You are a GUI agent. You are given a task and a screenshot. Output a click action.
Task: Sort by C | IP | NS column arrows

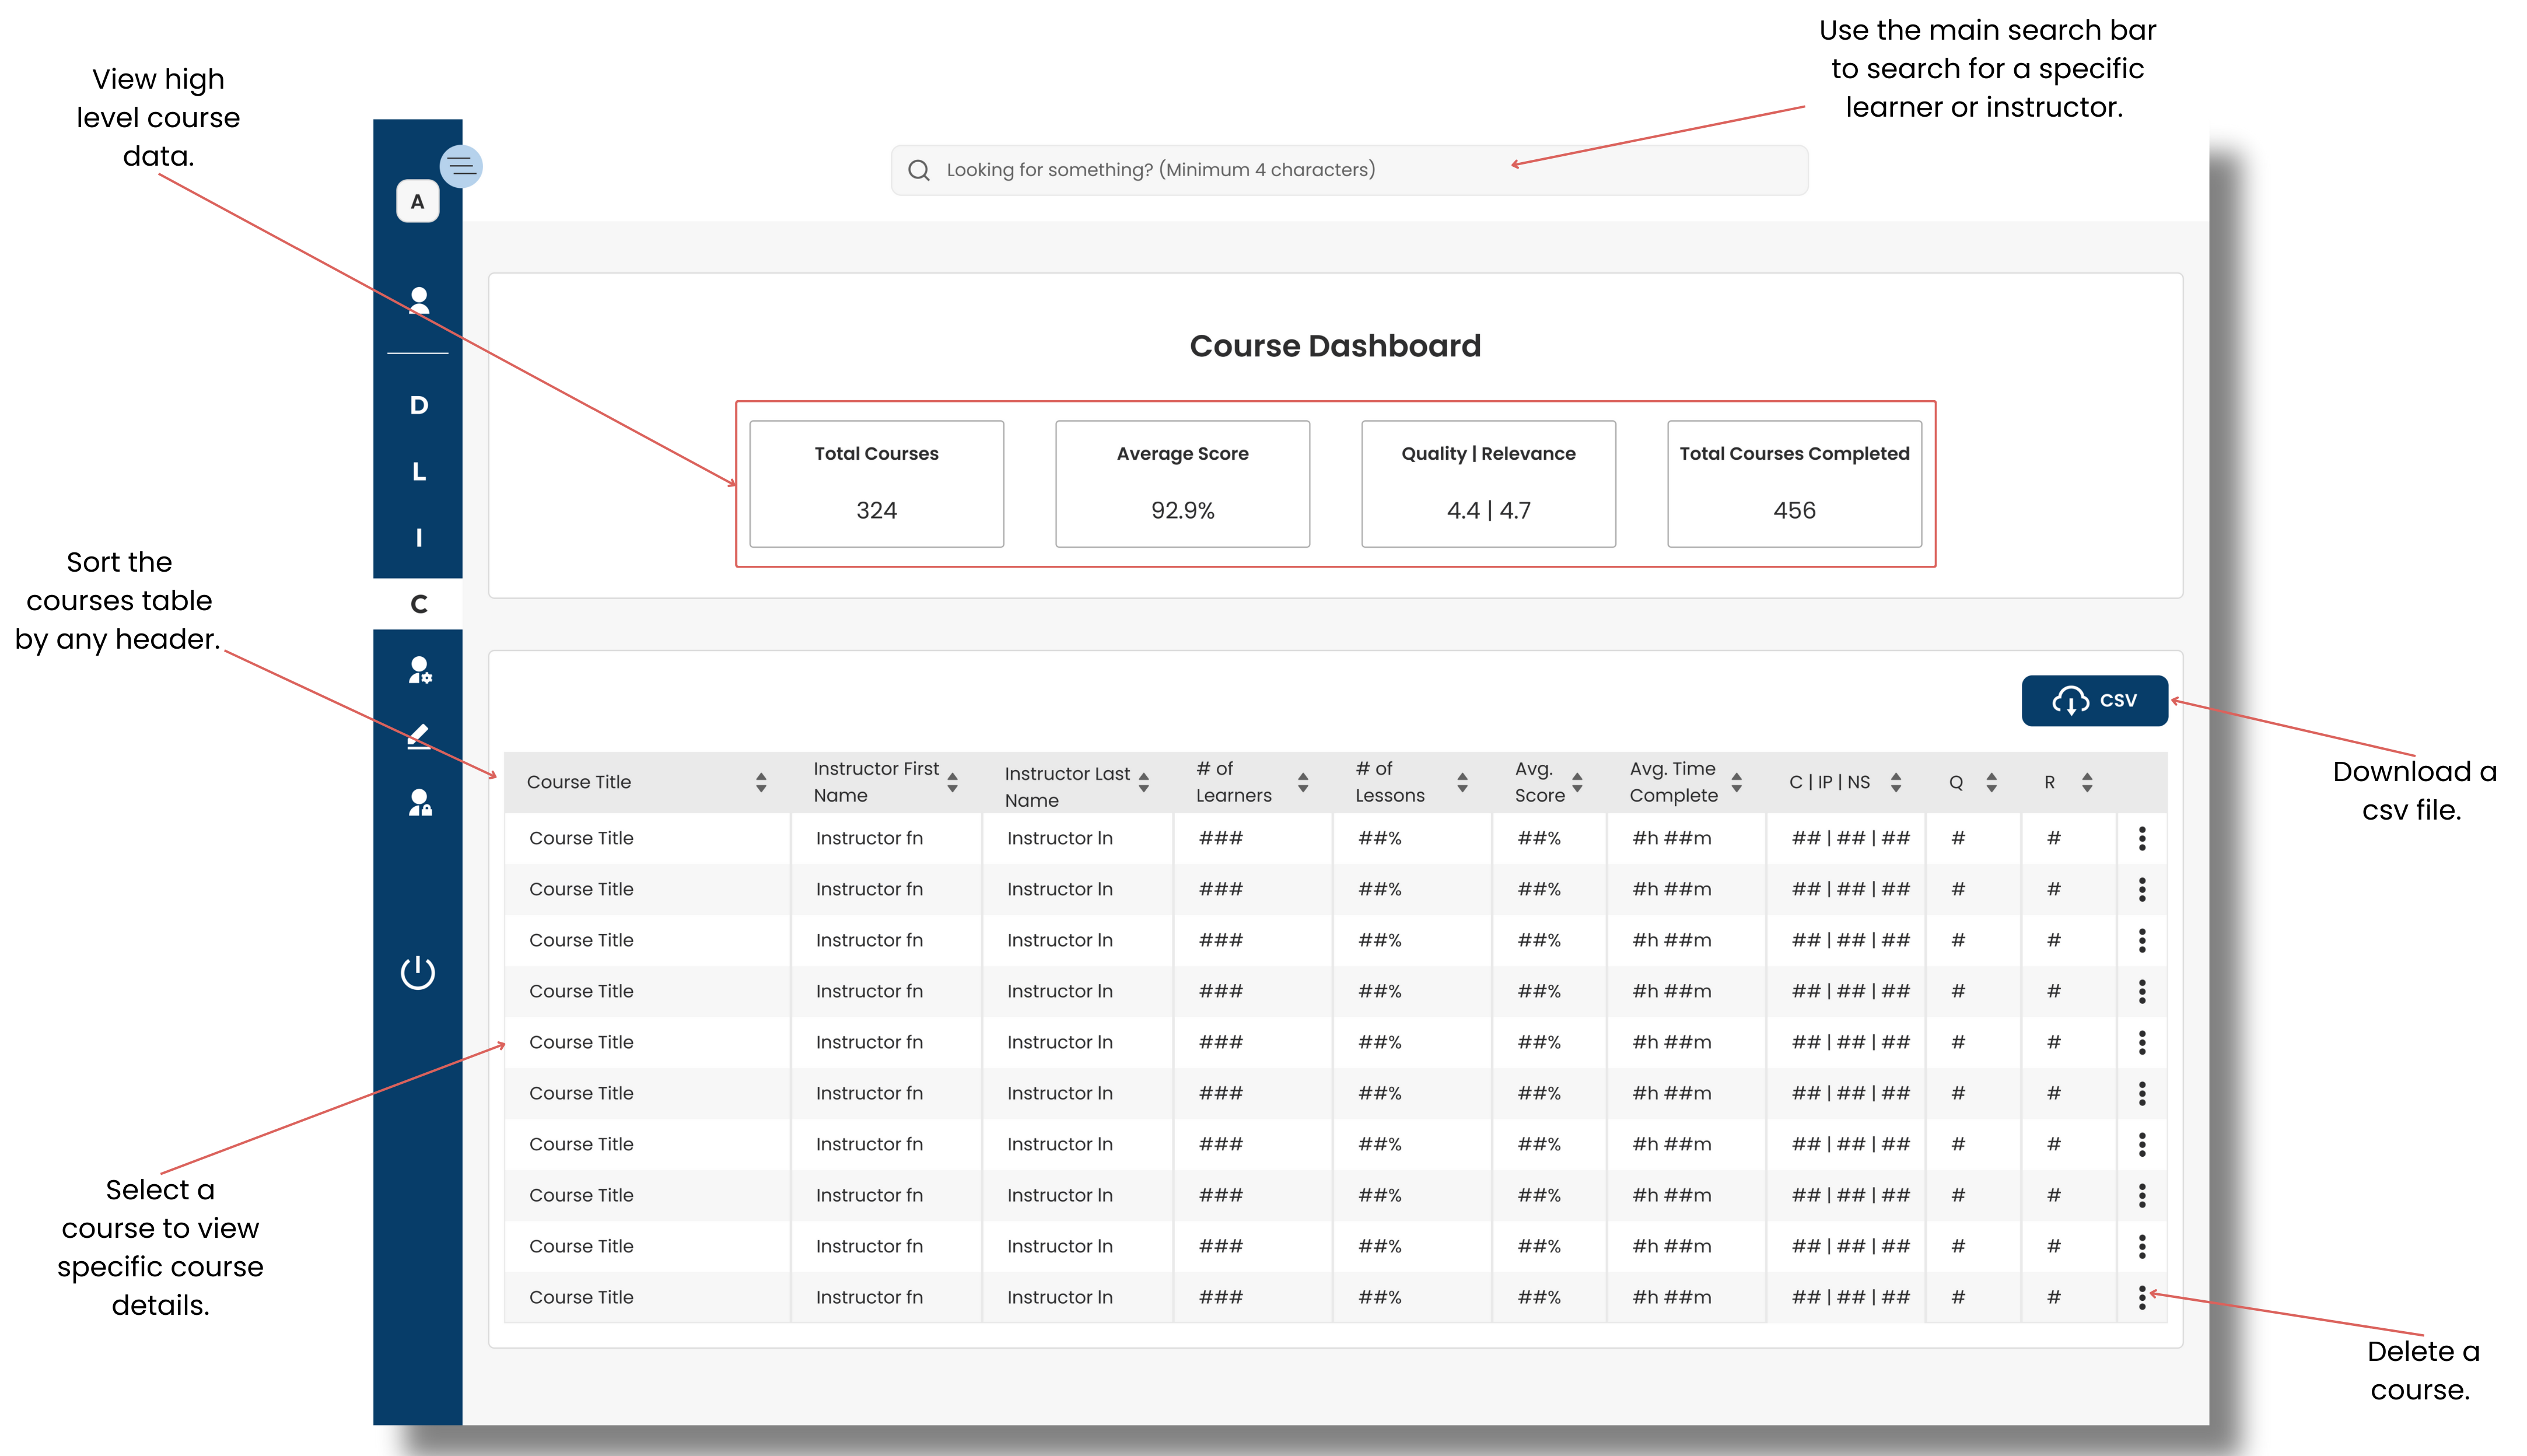pos(1896,782)
